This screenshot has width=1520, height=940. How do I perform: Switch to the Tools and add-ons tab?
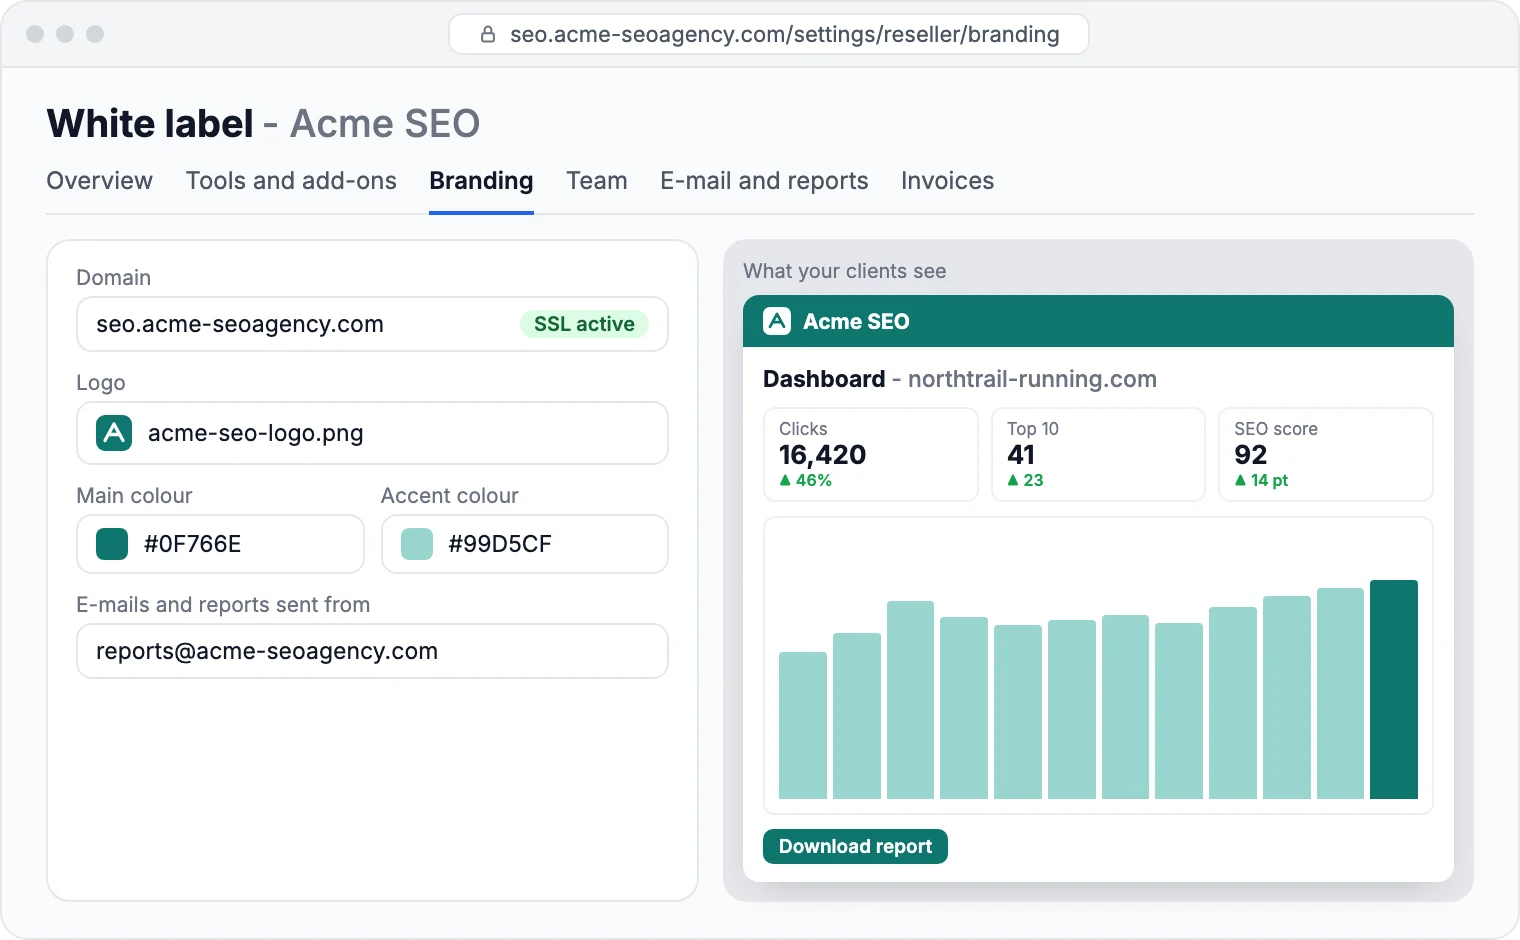coord(291,181)
